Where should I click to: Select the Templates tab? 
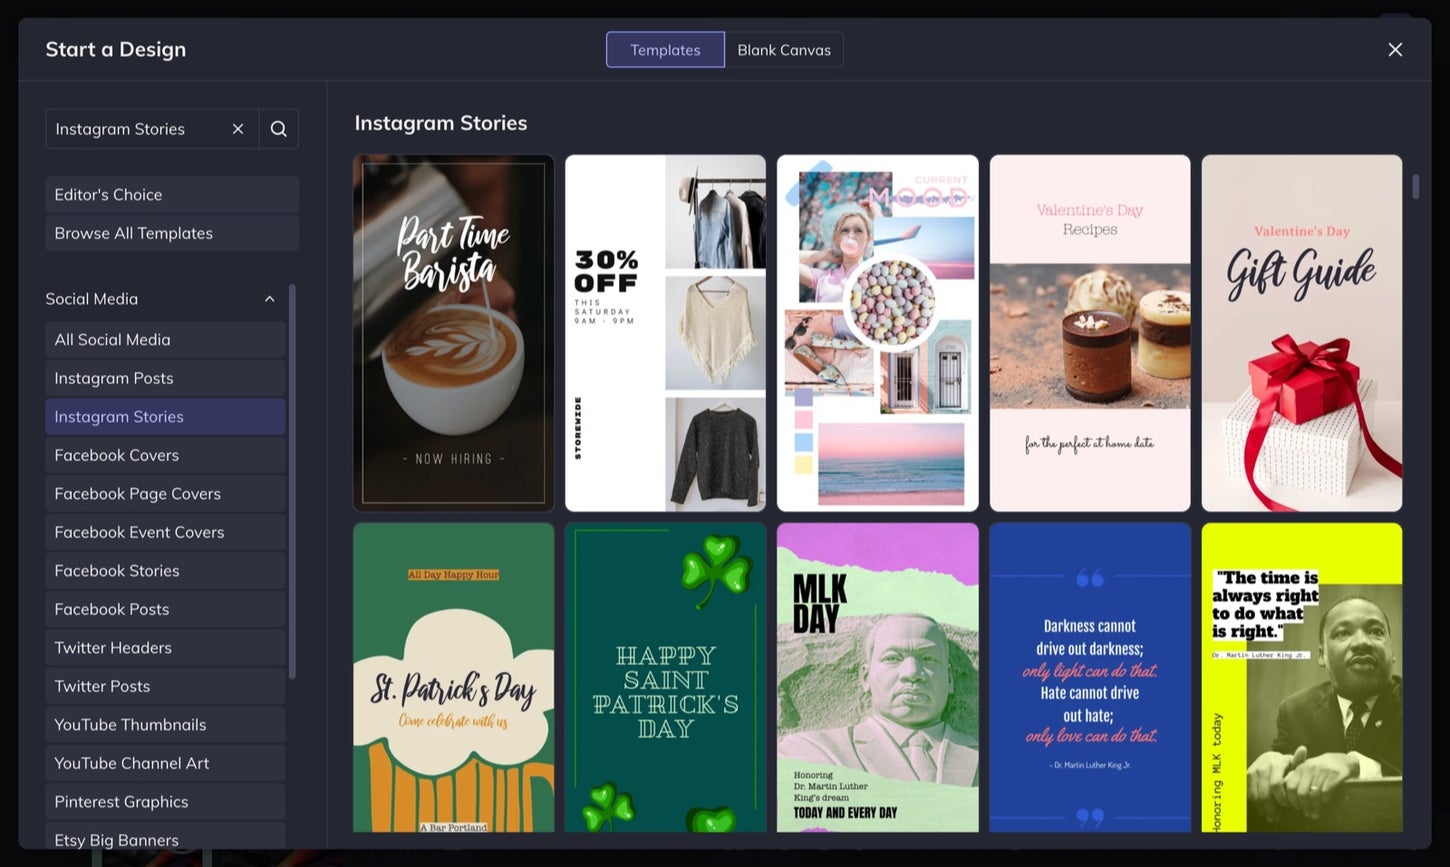(664, 49)
